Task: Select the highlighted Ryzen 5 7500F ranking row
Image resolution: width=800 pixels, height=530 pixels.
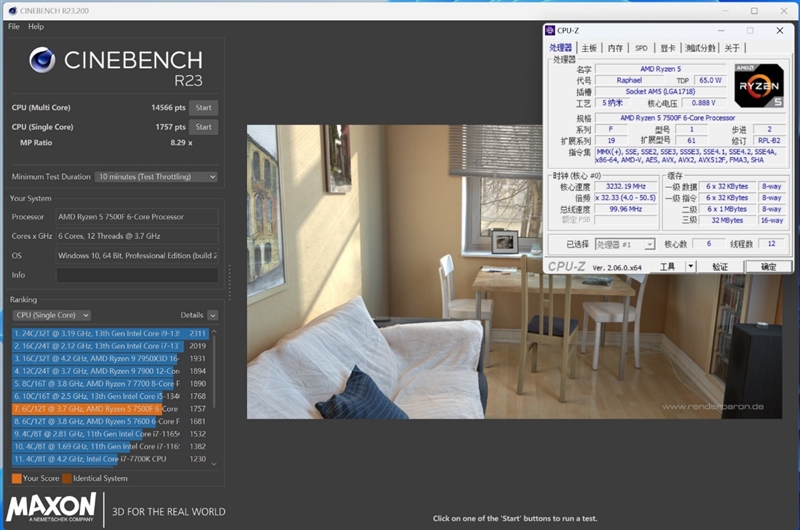Action: click(110, 409)
